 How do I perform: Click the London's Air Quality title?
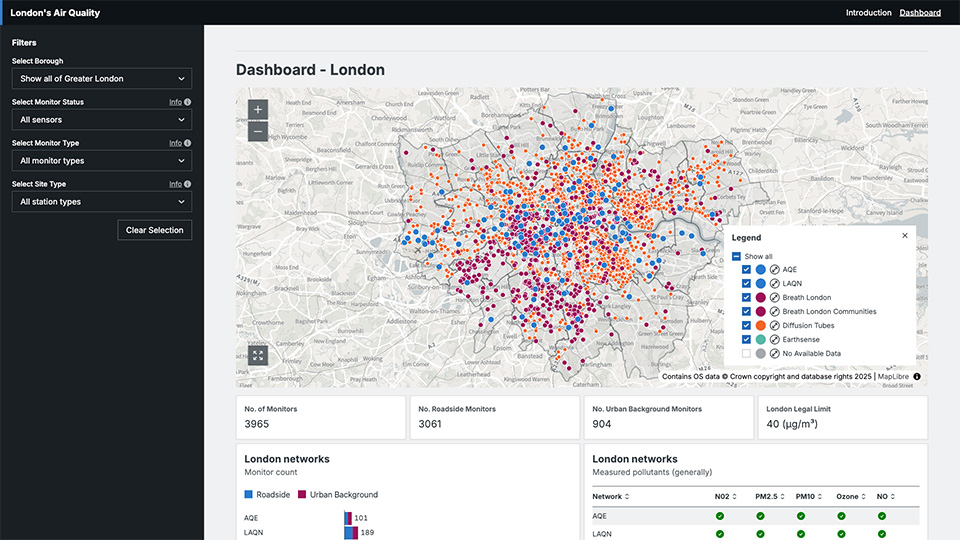coord(55,13)
